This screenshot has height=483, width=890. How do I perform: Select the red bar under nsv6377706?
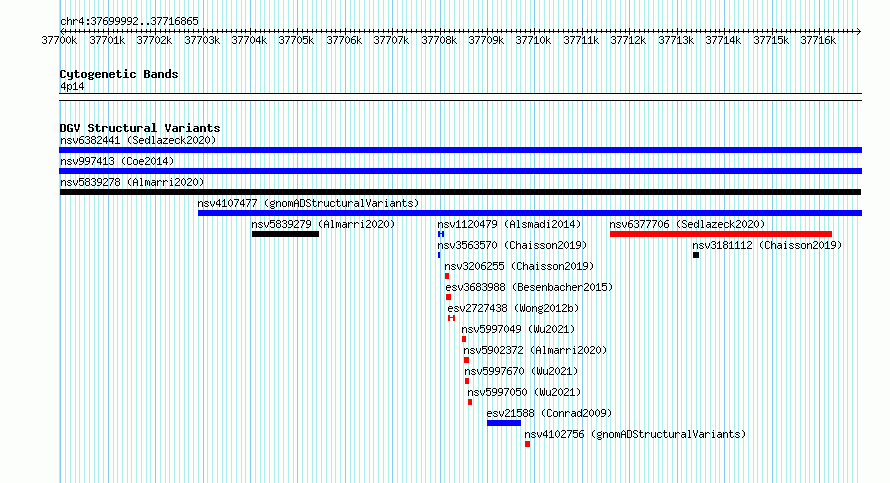[721, 234]
